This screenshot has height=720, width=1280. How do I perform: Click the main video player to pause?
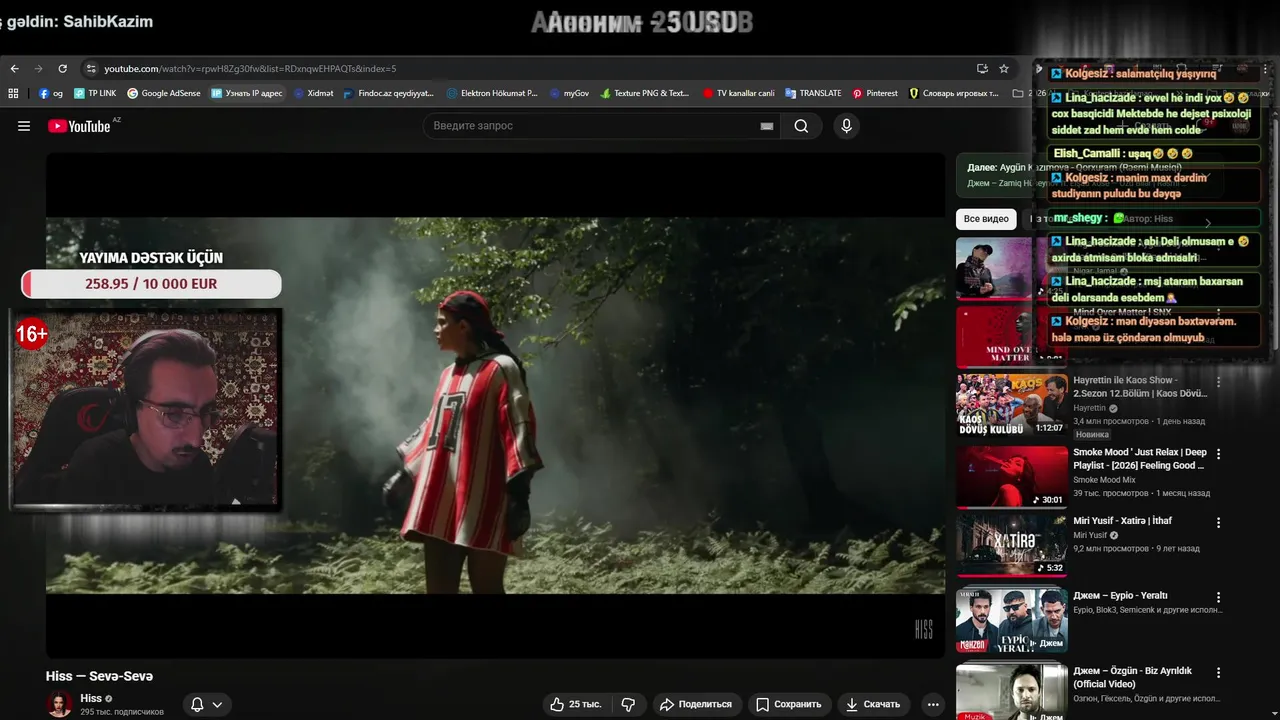(495, 405)
